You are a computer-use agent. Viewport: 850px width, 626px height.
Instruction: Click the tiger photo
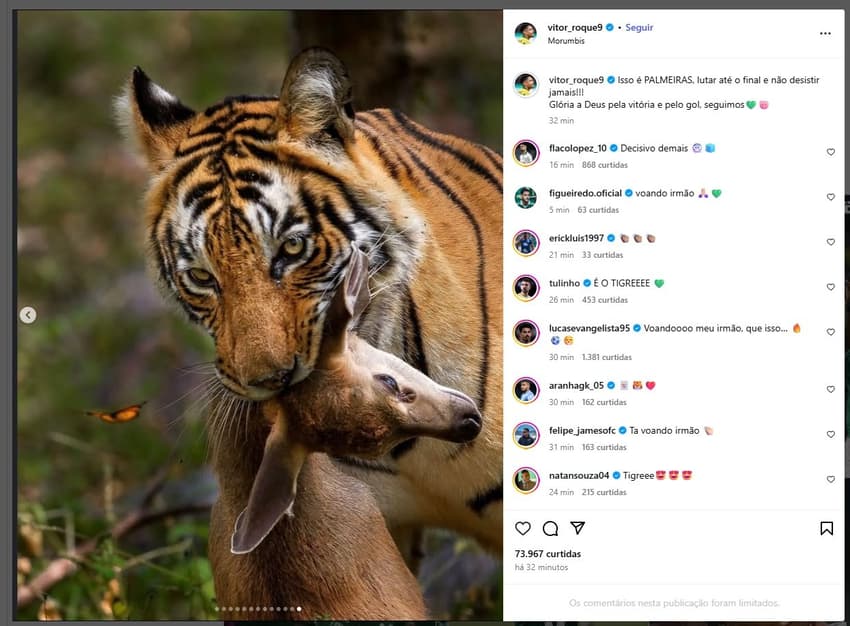(x=260, y=300)
